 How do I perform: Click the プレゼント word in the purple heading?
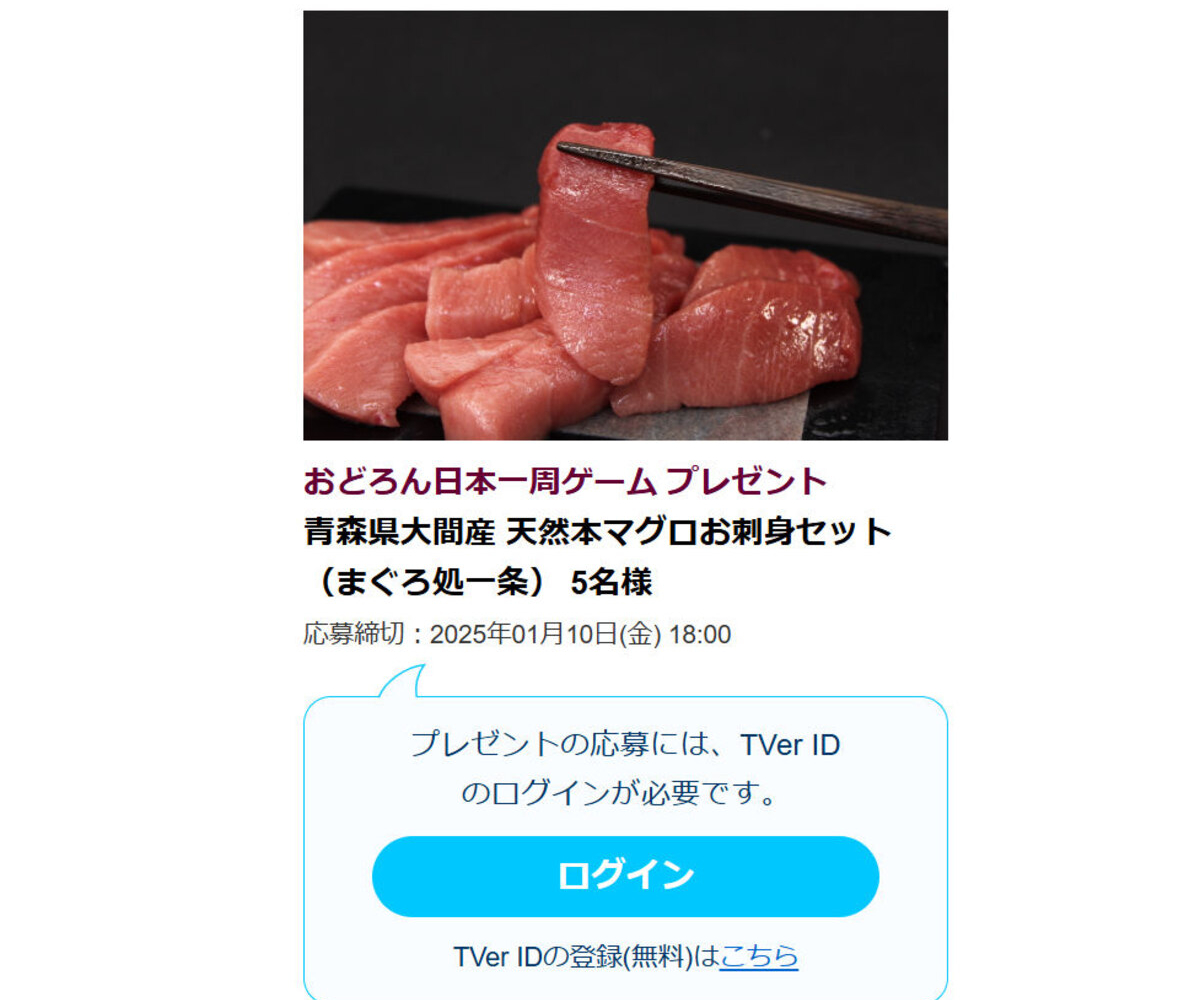pyautogui.click(x=747, y=481)
